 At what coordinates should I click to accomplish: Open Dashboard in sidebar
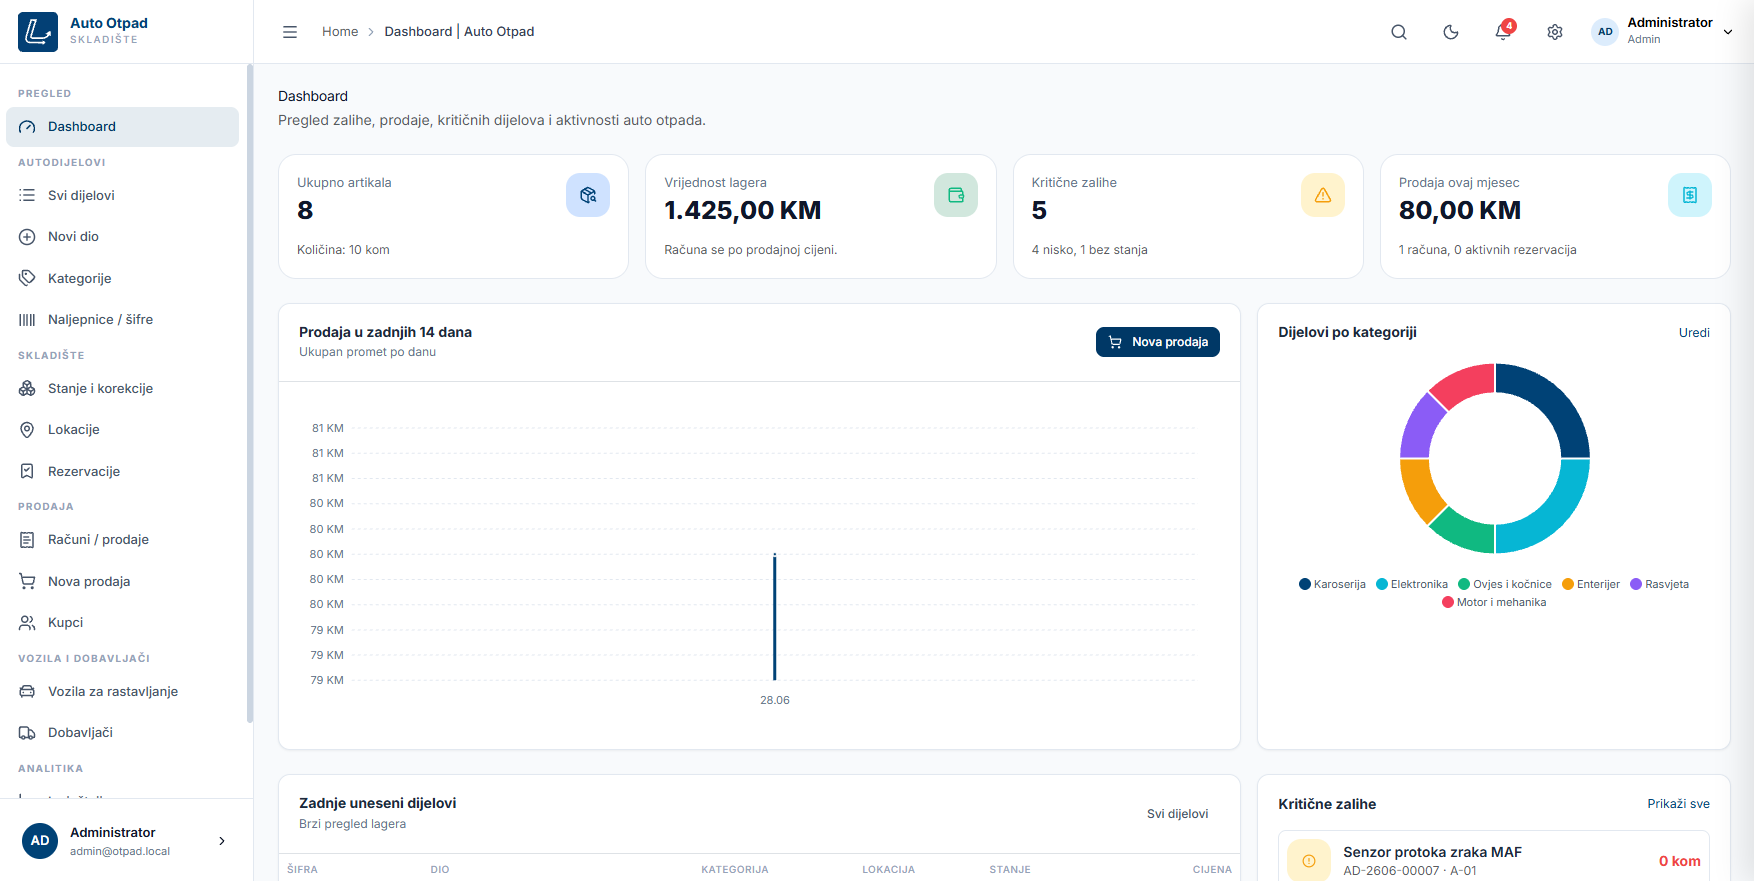click(x=122, y=127)
